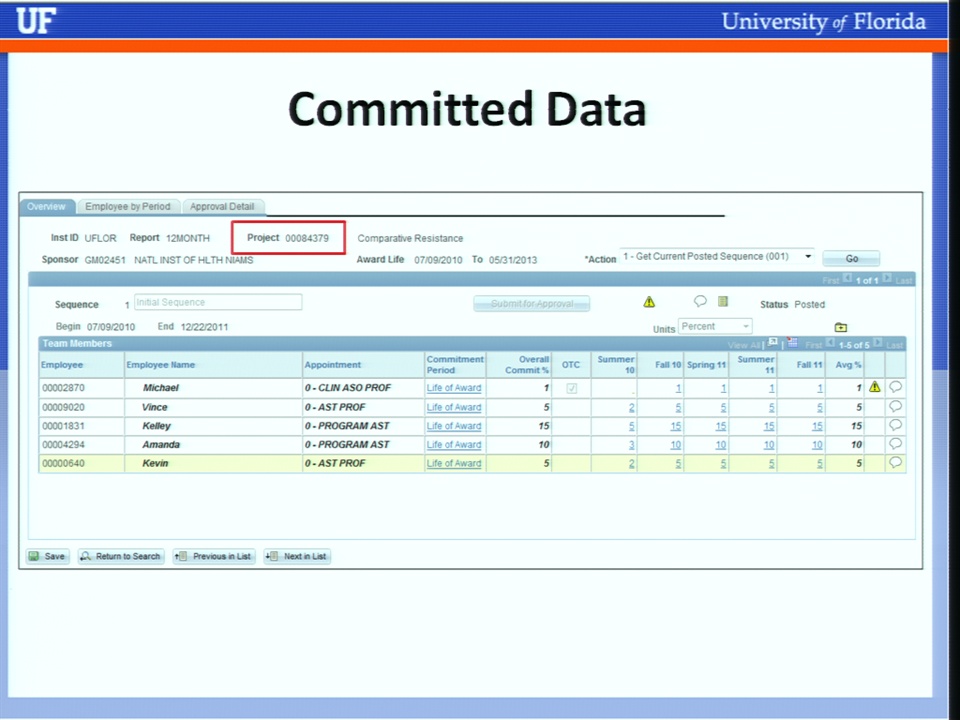The width and height of the screenshot is (960, 720).
Task: Sort by the Spring 11 column header
Action: (x=707, y=365)
